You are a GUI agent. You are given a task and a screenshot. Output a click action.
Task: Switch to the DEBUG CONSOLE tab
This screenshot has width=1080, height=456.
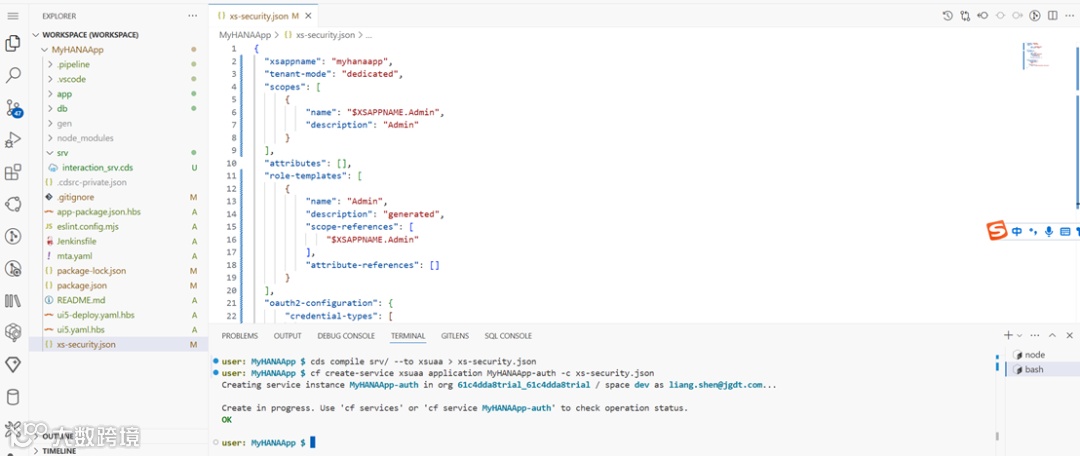(x=346, y=336)
